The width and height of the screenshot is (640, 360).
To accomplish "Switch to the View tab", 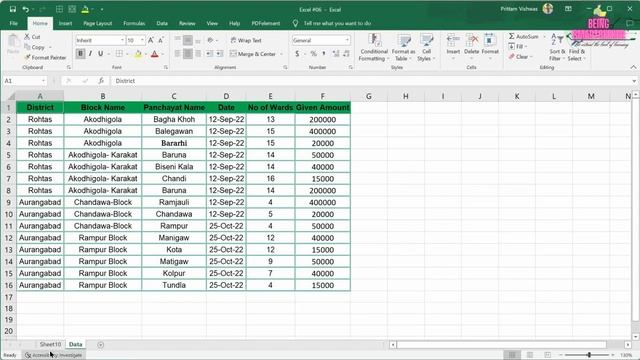I will 212,23.
